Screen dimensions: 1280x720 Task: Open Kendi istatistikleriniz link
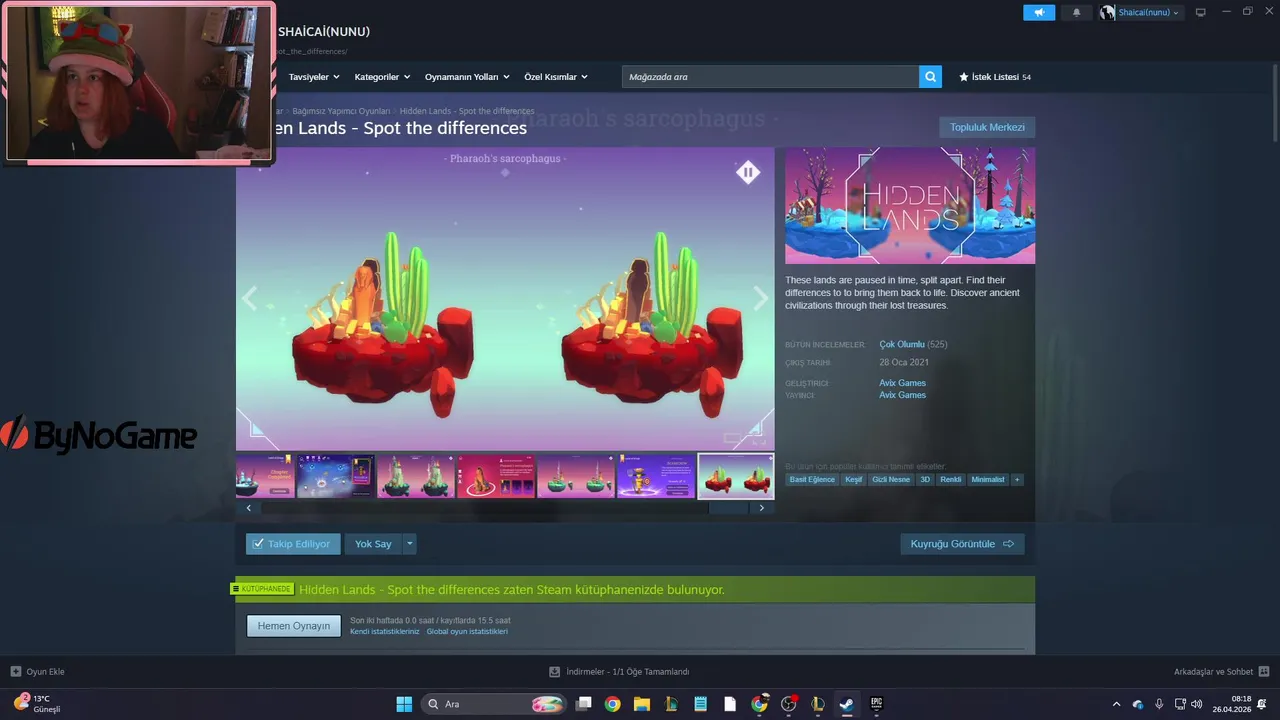coord(385,632)
